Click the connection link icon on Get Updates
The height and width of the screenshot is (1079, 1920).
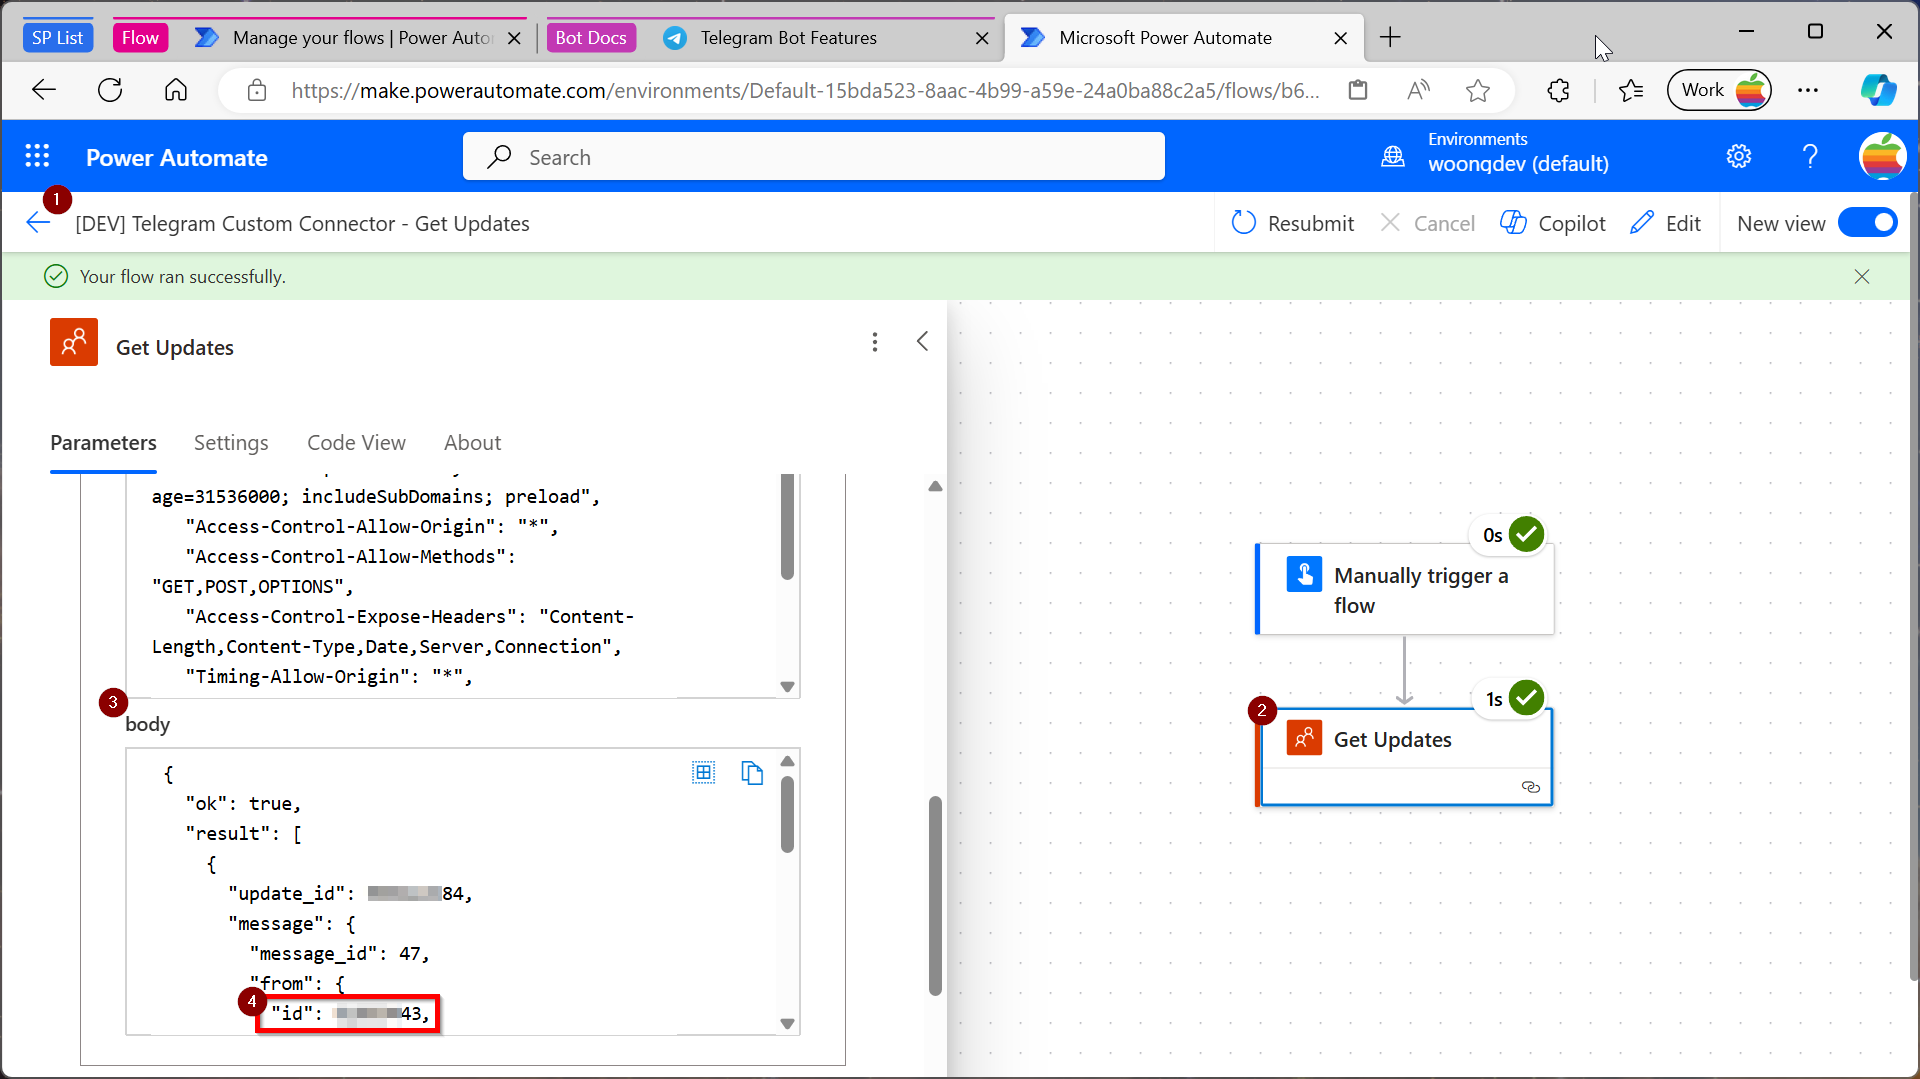point(1530,787)
